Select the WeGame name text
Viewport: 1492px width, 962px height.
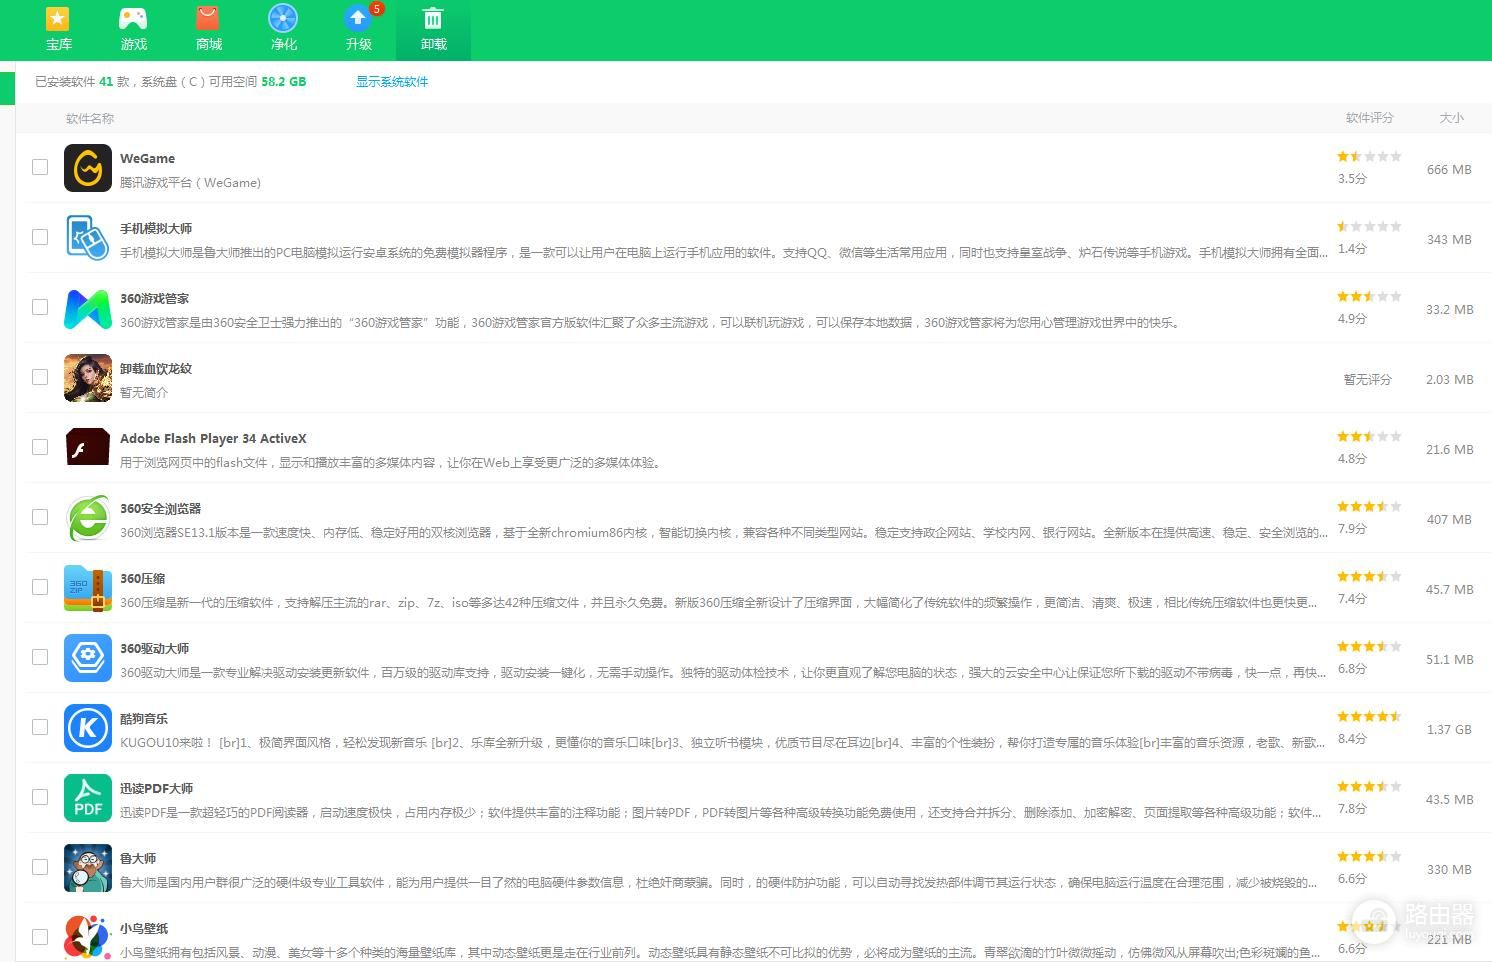(147, 159)
